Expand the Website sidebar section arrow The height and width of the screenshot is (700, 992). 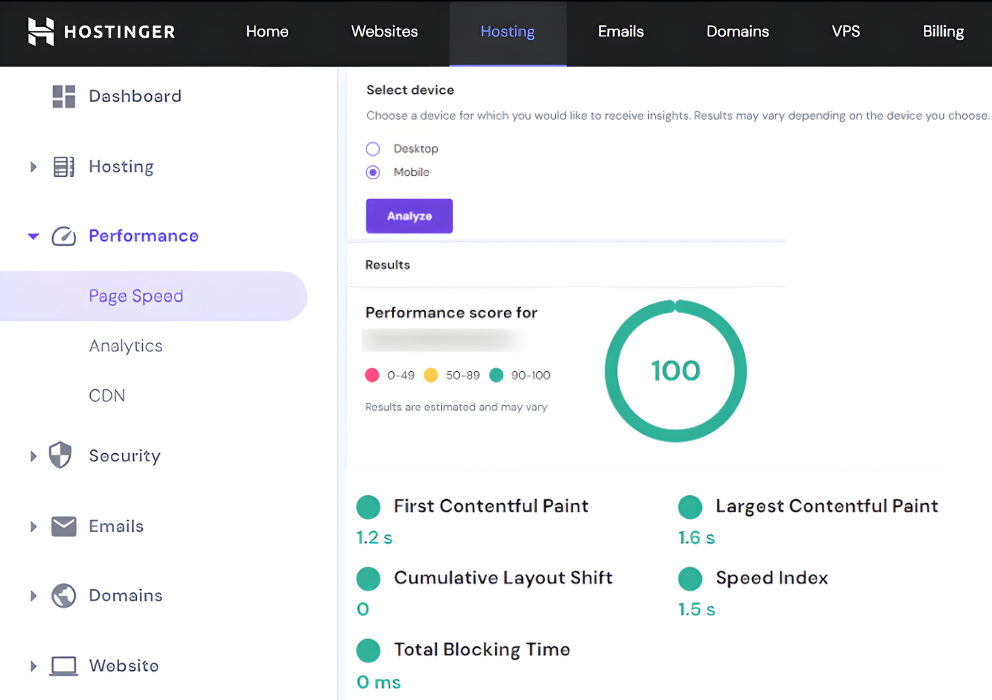click(33, 666)
